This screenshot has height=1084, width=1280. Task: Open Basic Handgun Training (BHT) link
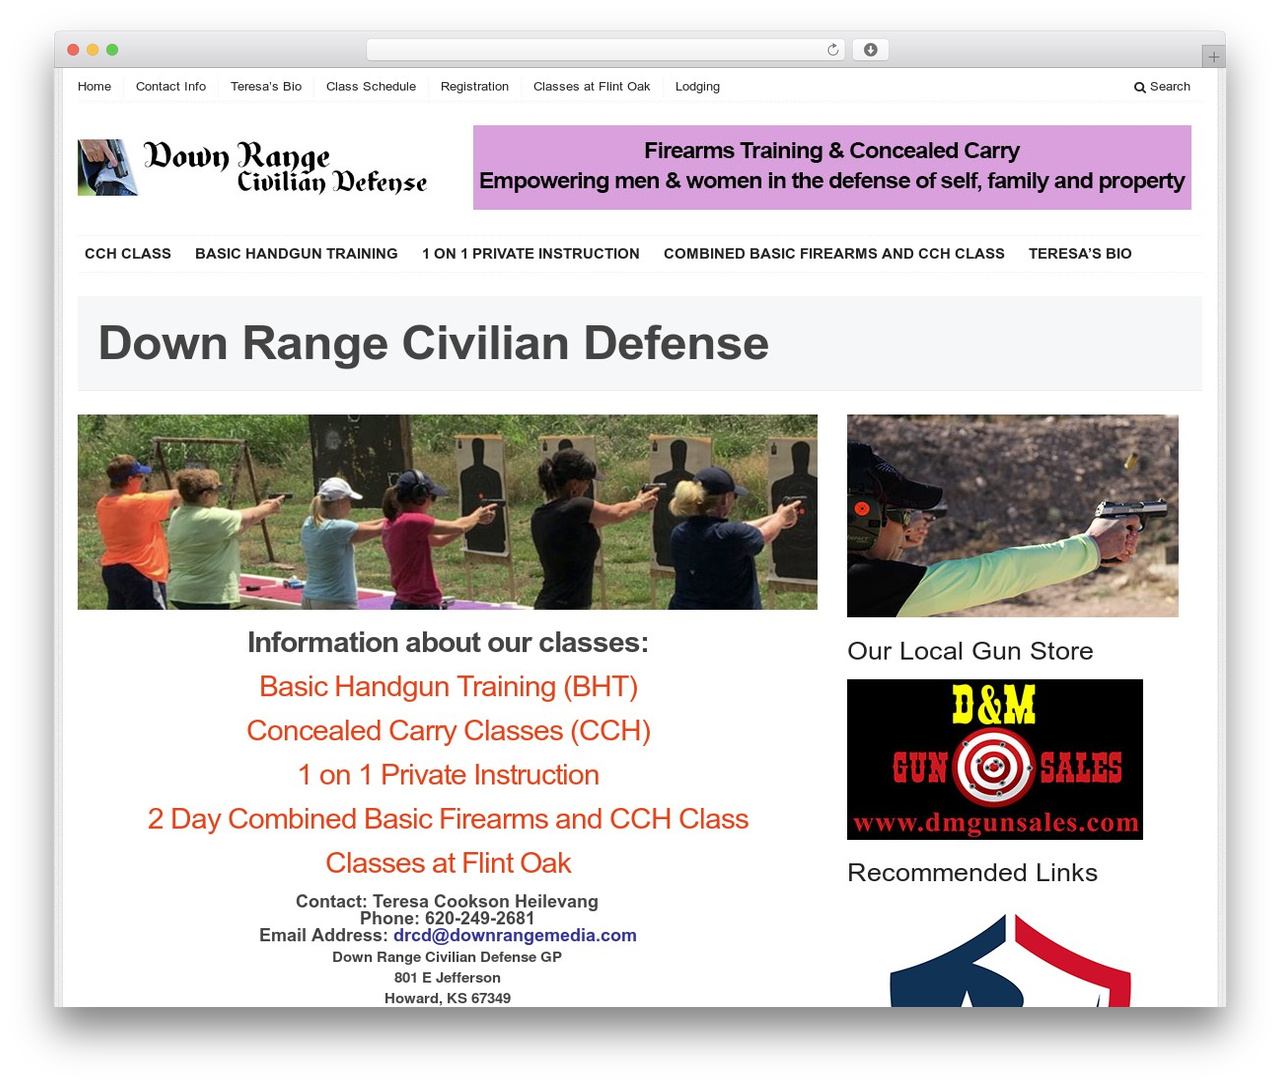point(448,687)
